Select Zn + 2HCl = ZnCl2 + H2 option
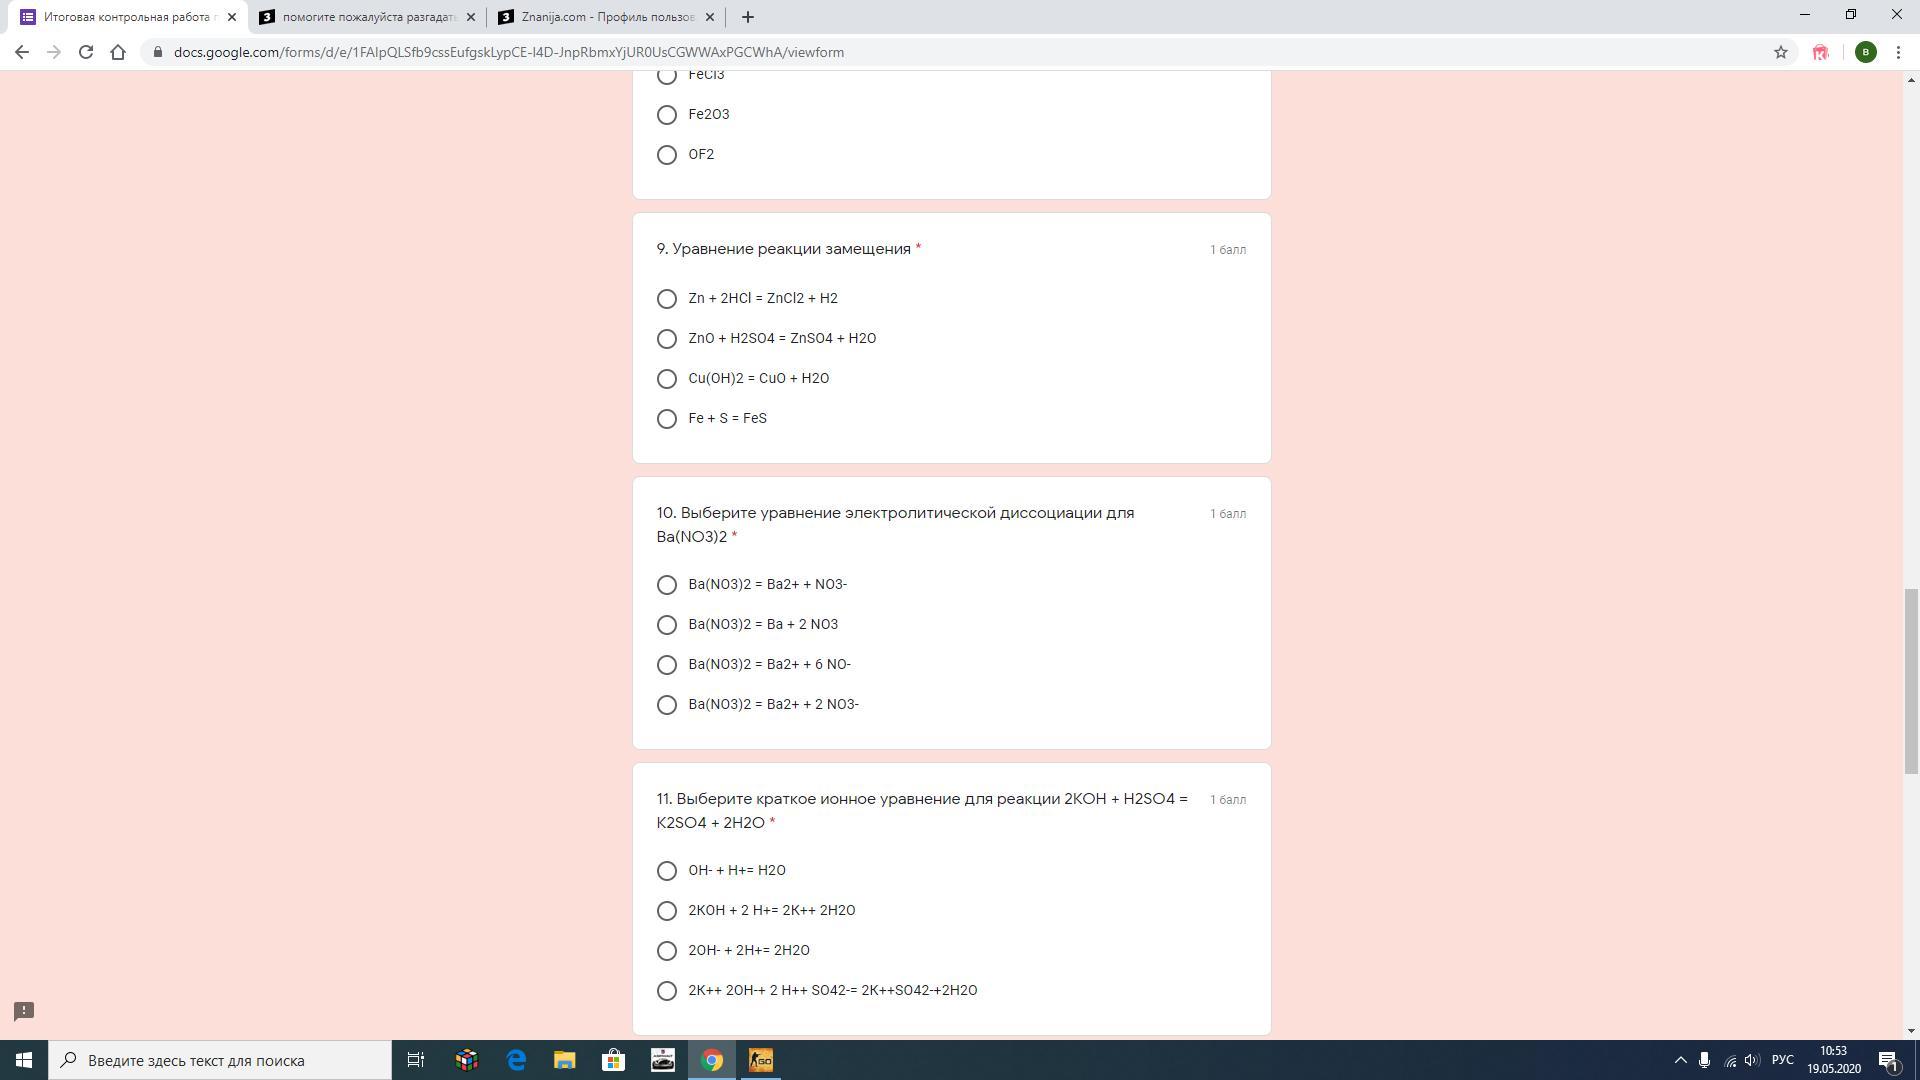This screenshot has width=1920, height=1080. tap(667, 299)
